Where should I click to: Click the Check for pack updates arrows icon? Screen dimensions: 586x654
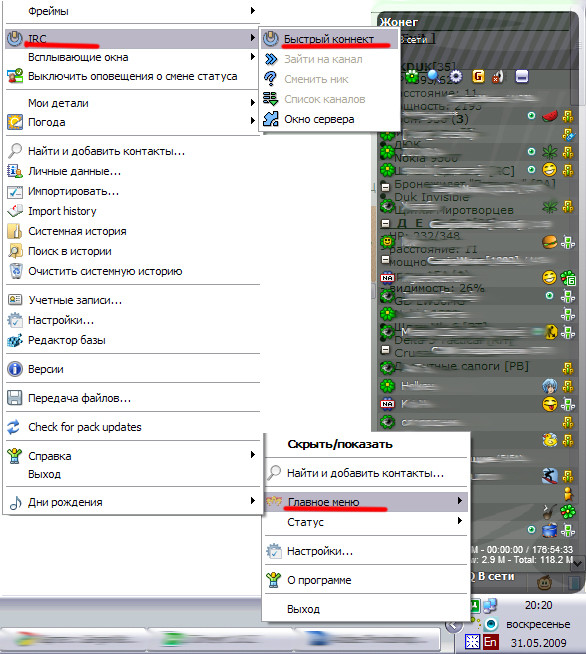tap(14, 427)
